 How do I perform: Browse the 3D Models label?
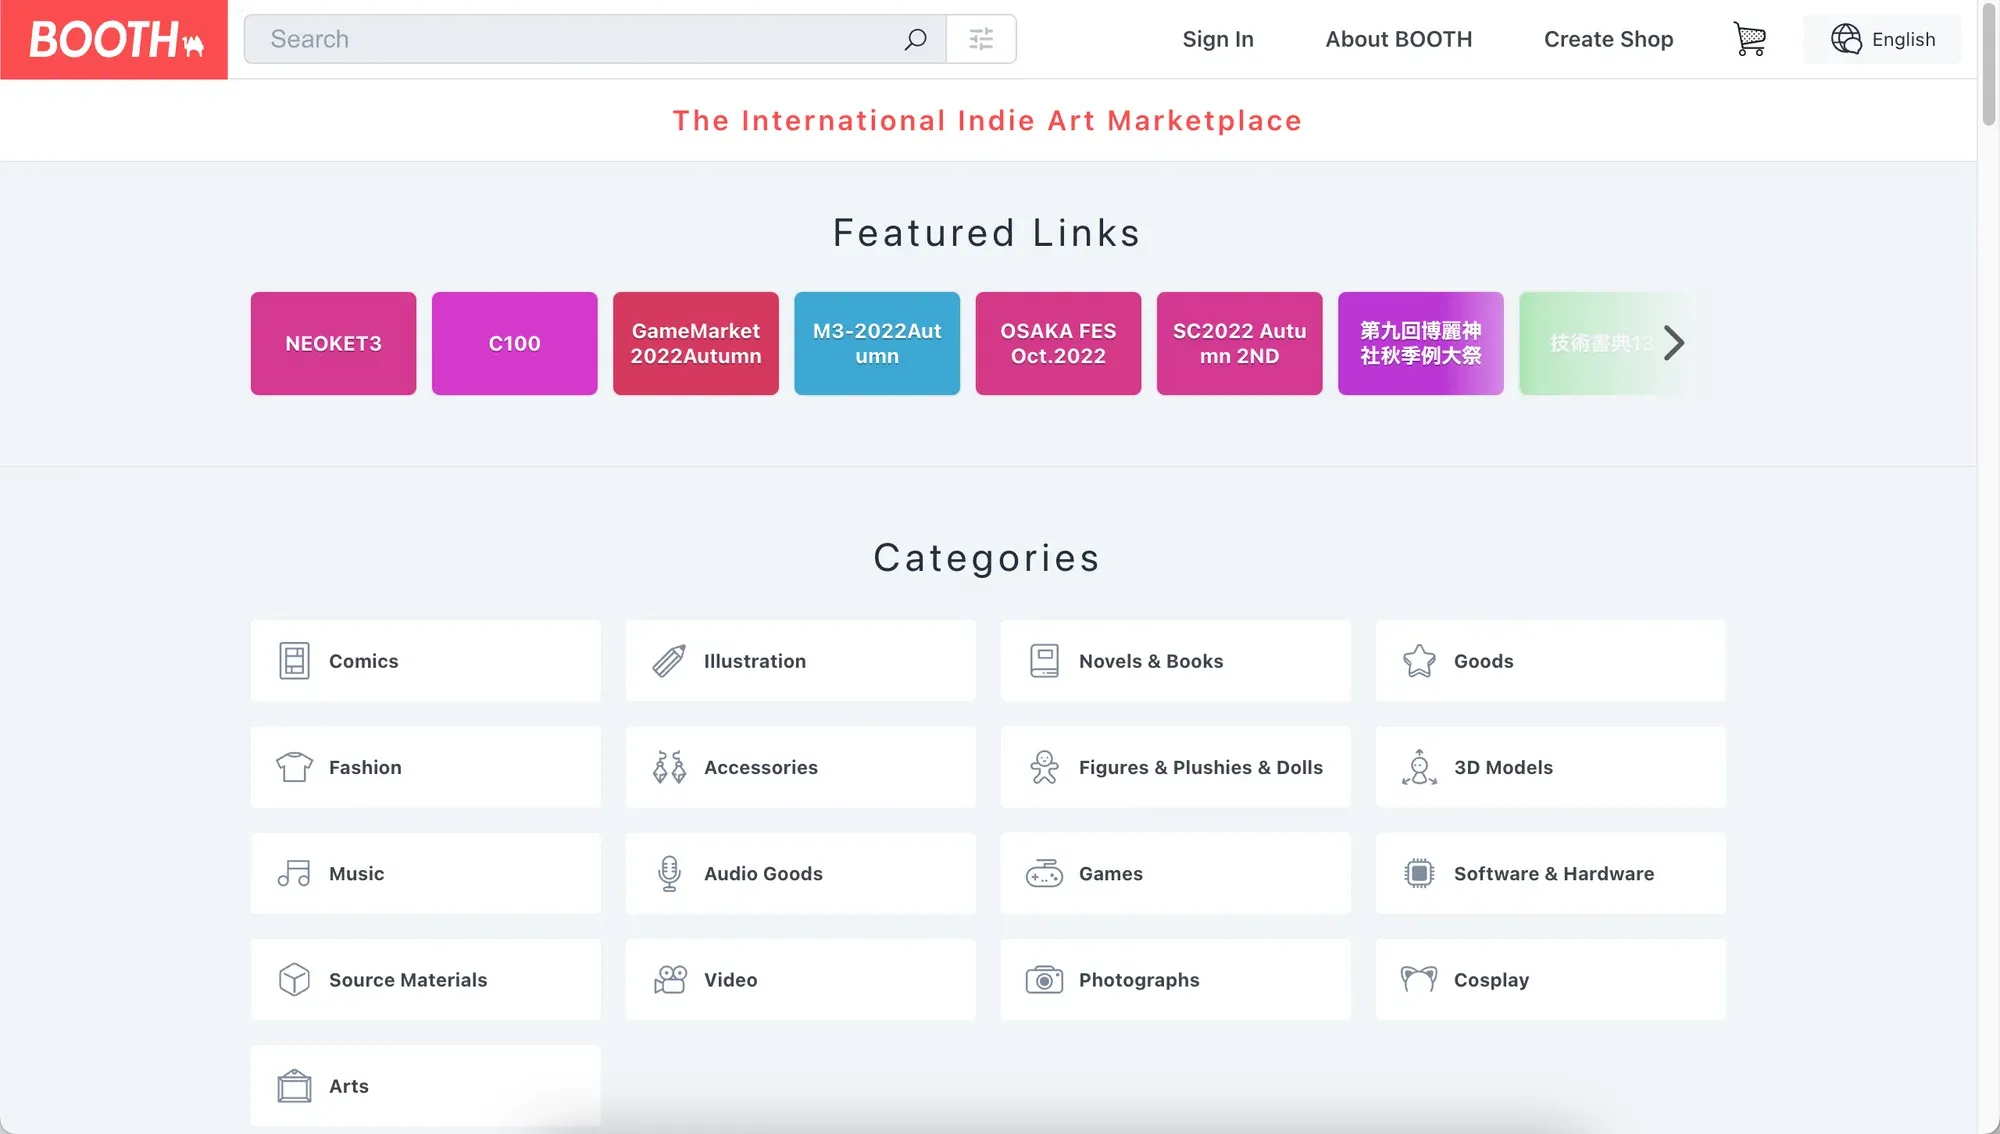point(1503,767)
